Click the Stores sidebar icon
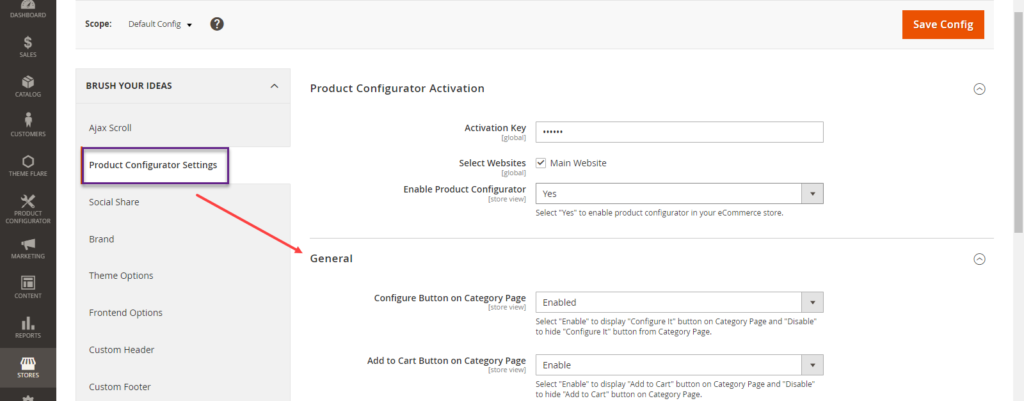Image resolution: width=1024 pixels, height=401 pixels. click(x=28, y=367)
